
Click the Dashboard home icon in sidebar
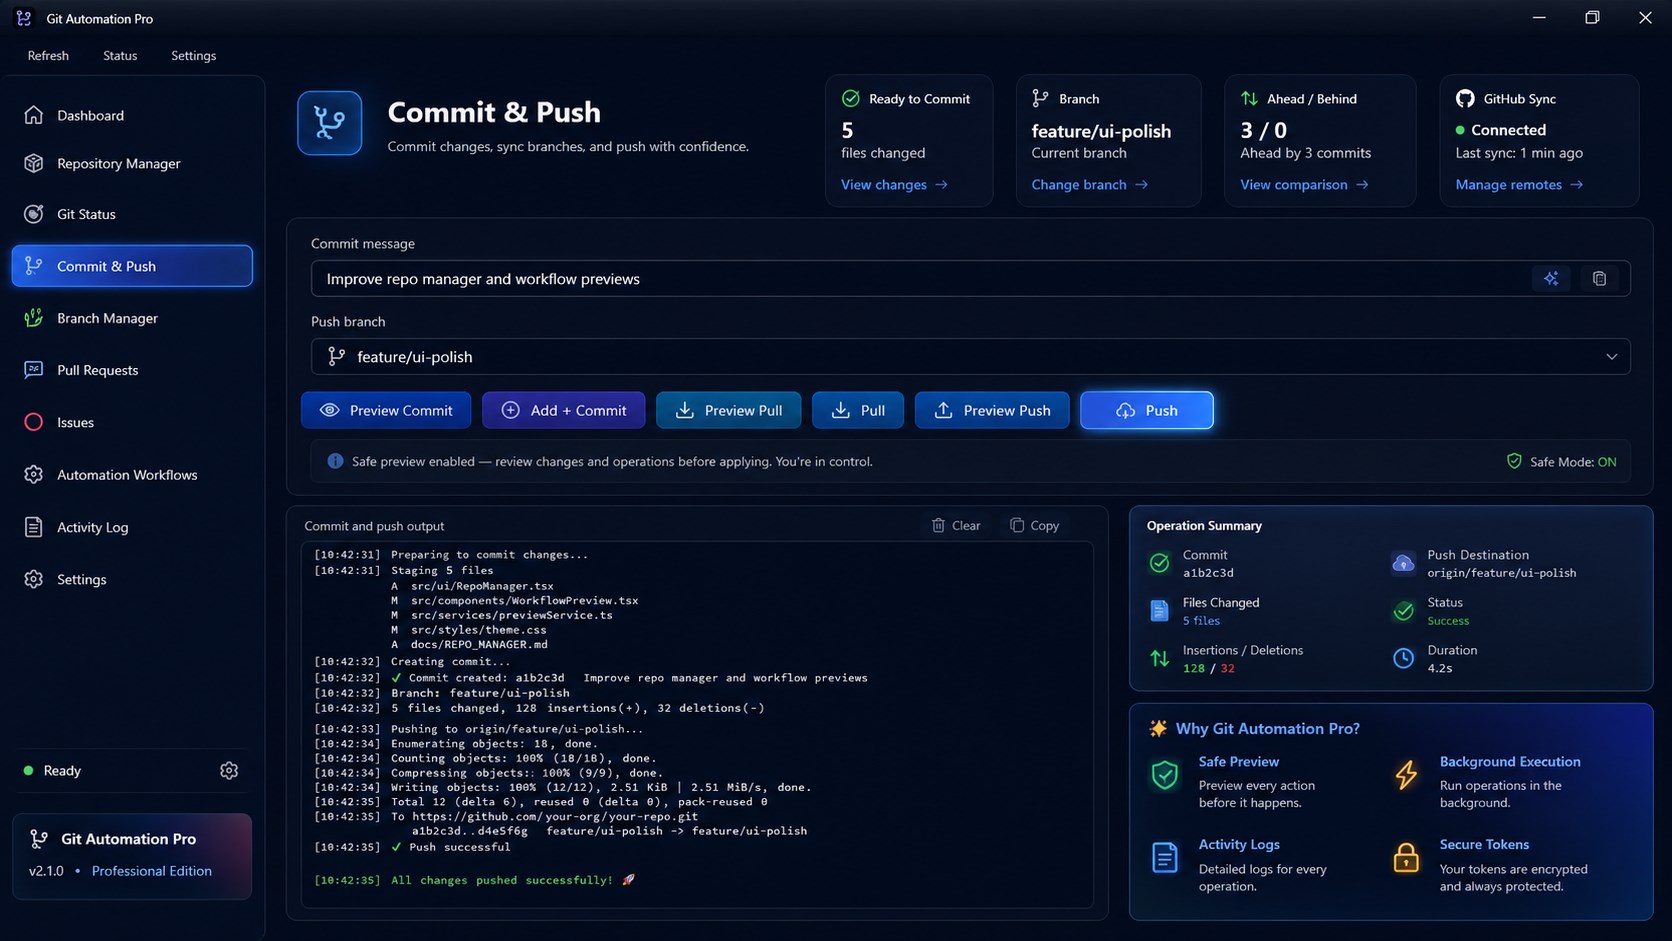(34, 115)
